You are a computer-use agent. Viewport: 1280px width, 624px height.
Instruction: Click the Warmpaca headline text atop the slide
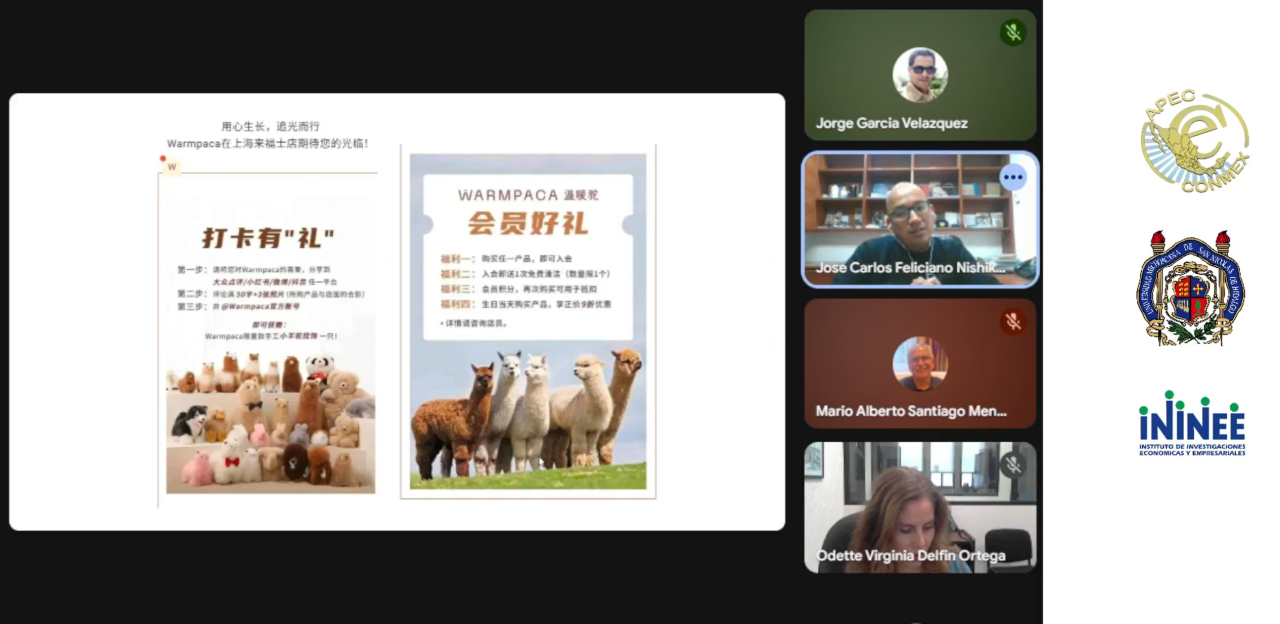click(x=268, y=135)
